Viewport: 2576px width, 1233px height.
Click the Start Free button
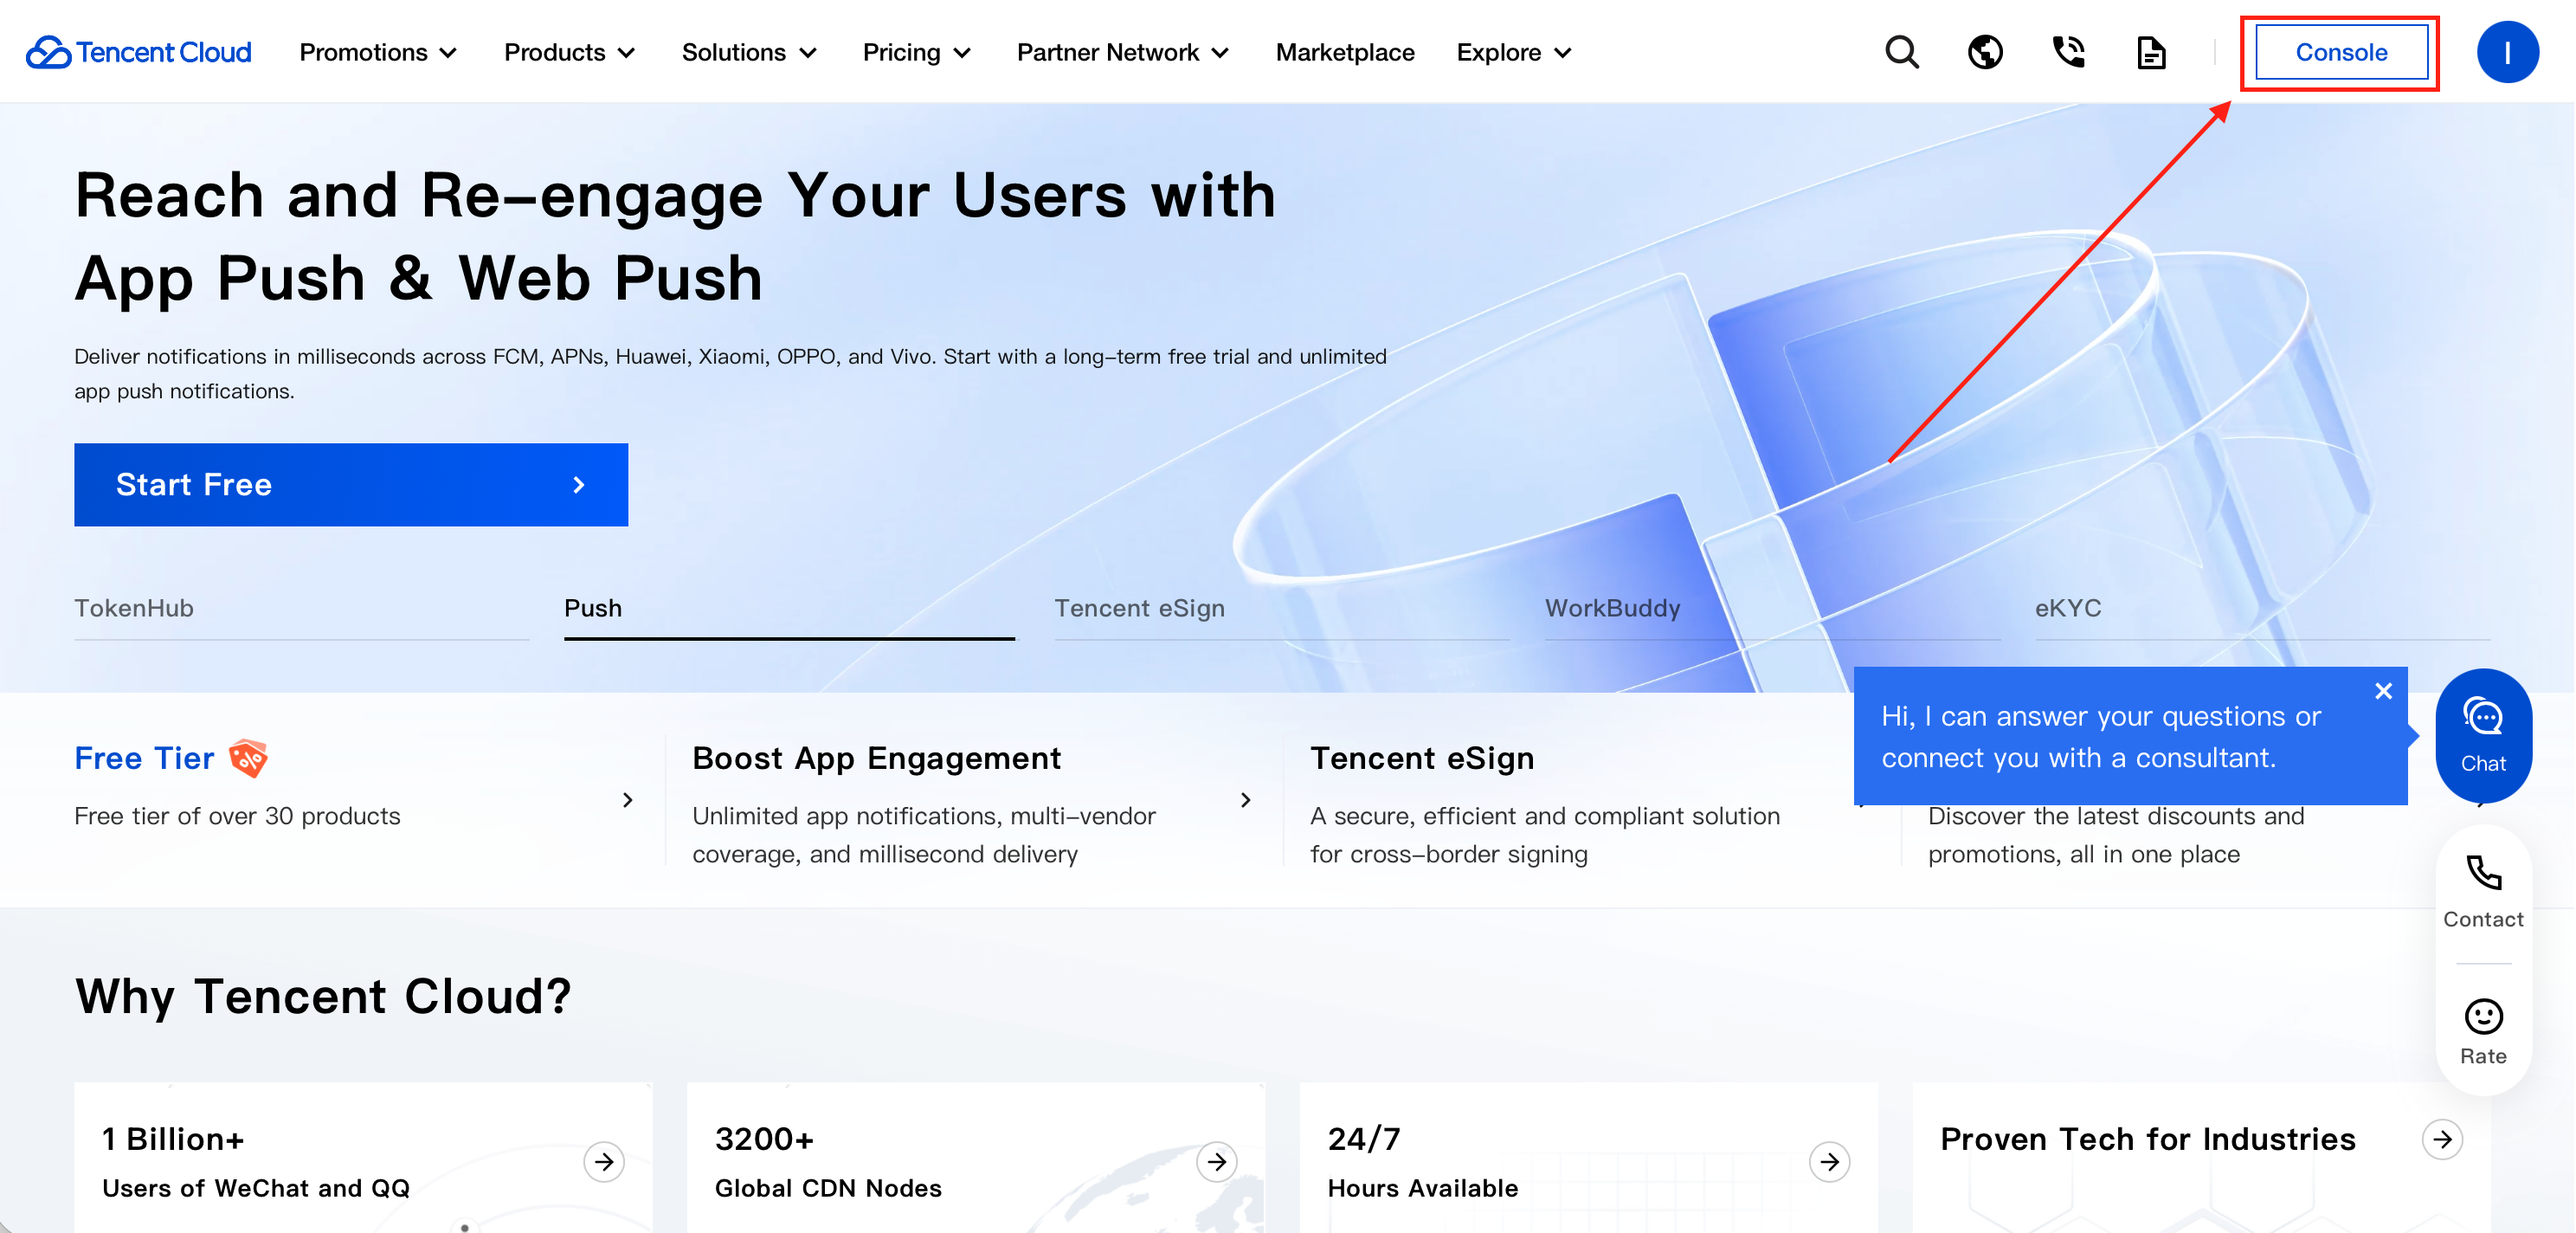pyautogui.click(x=351, y=485)
